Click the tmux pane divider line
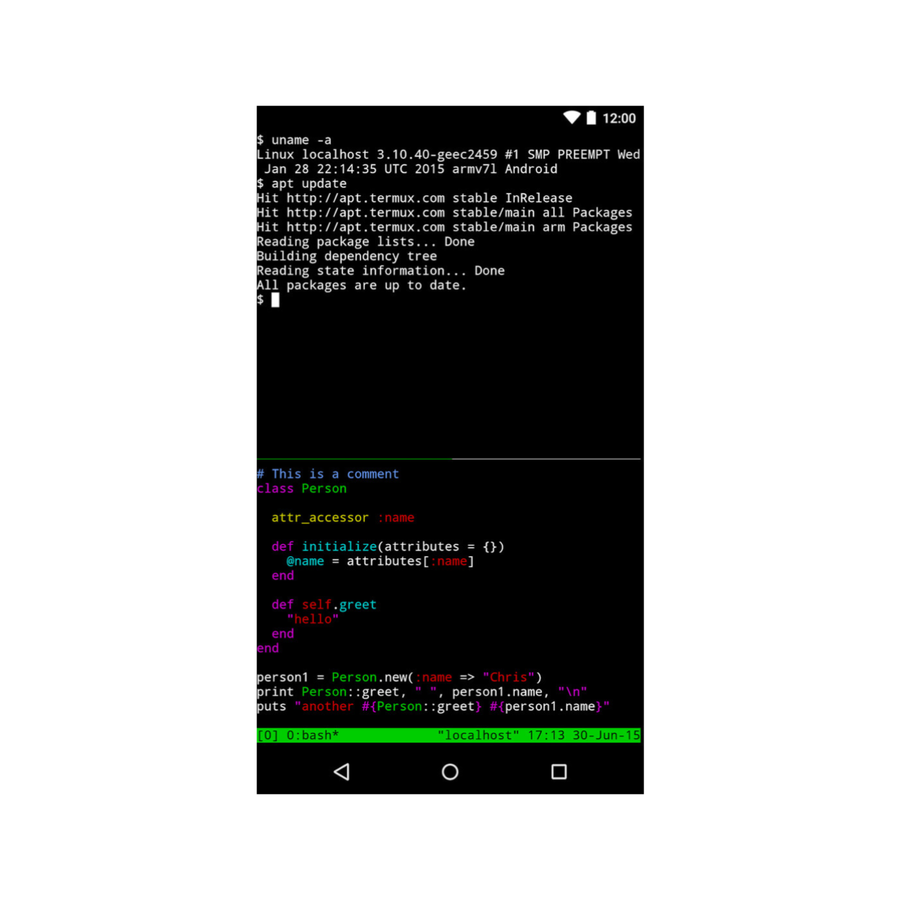The width and height of the screenshot is (900, 900). pos(449,459)
